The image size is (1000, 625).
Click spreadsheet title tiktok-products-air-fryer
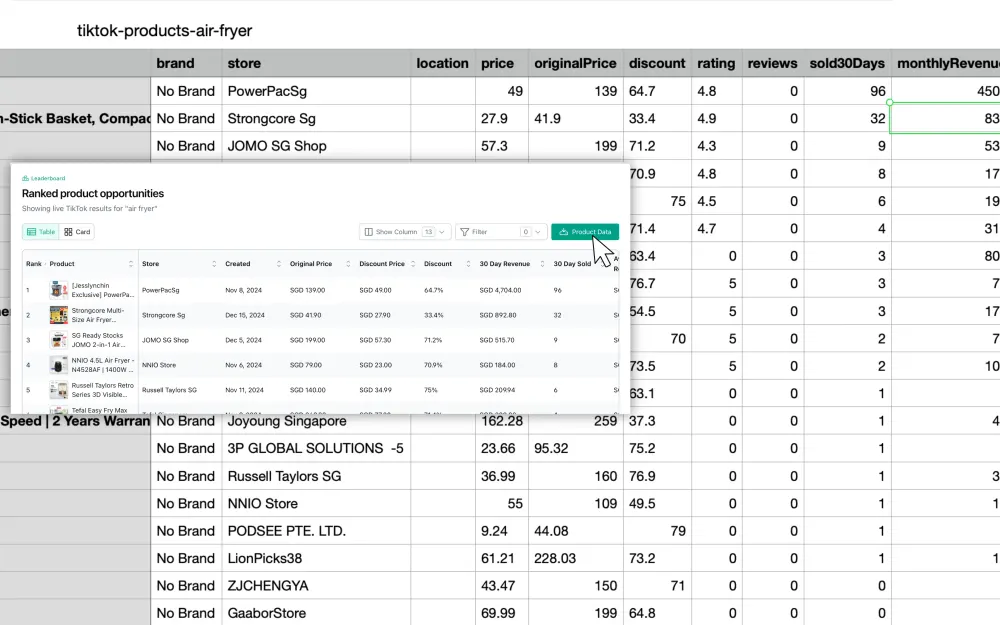tap(165, 31)
